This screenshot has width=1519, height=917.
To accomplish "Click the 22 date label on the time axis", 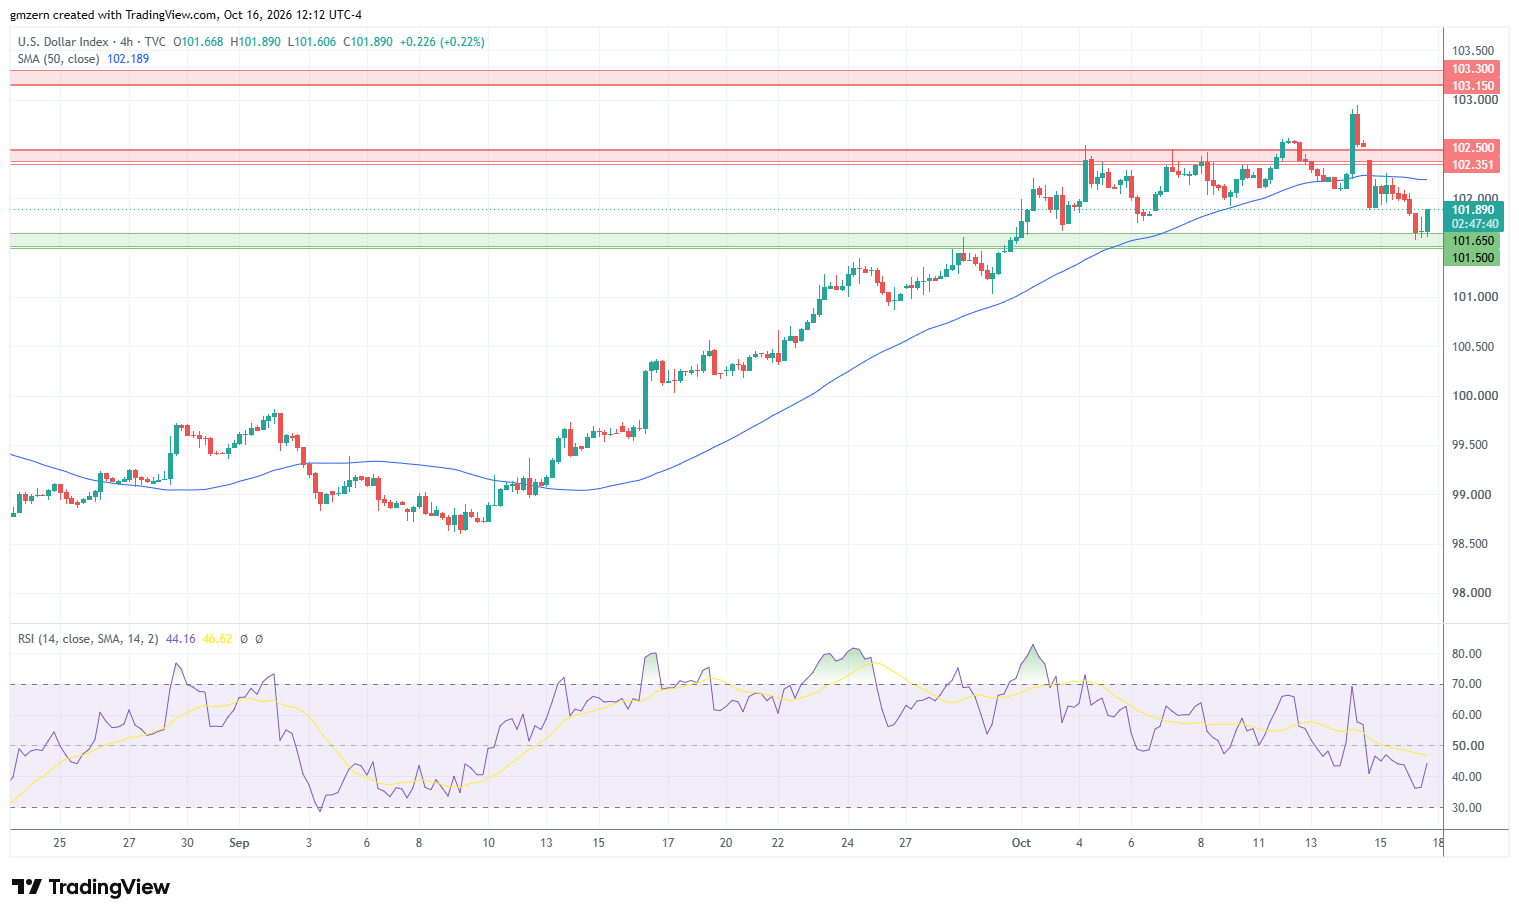I will coord(778,843).
